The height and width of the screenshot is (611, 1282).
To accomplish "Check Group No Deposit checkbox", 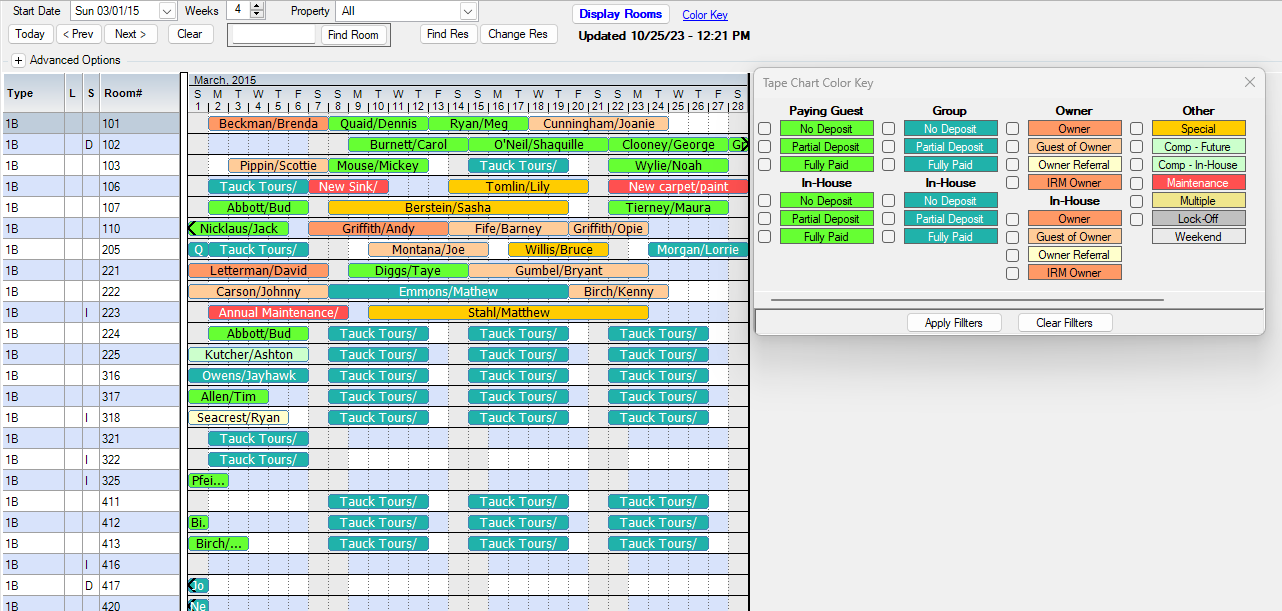I will 888,129.
